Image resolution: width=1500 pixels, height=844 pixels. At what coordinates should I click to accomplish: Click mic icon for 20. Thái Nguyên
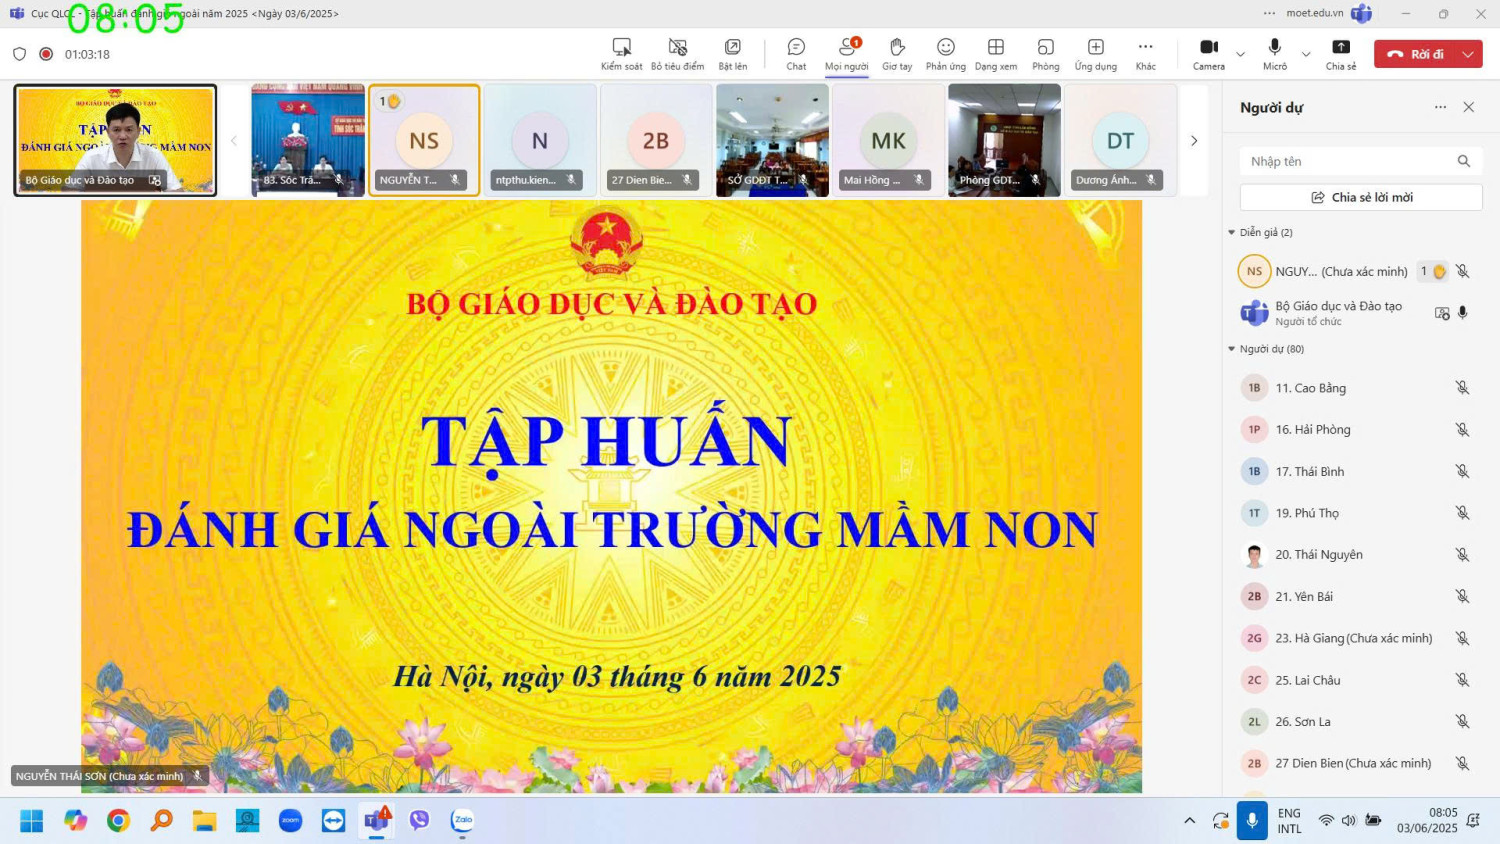pyautogui.click(x=1462, y=555)
